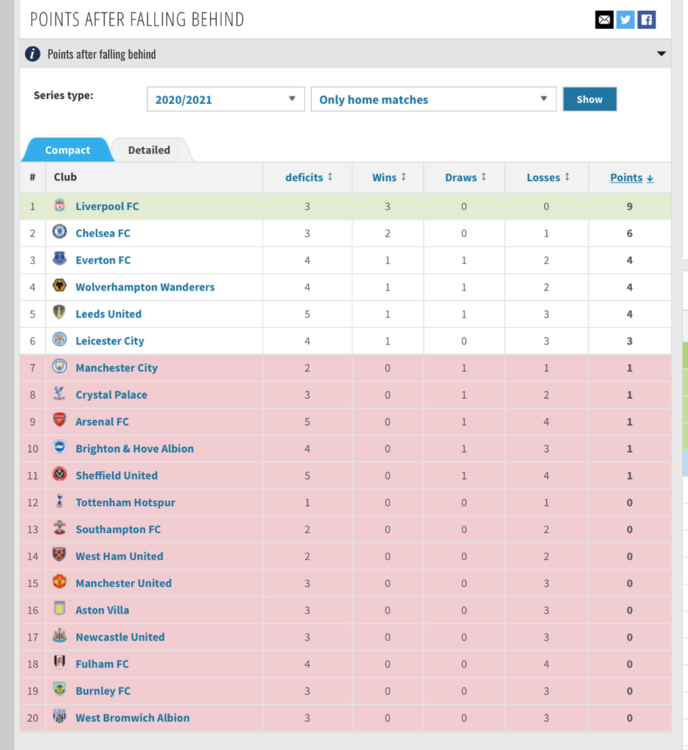Click the Show button
The width and height of the screenshot is (688, 750).
click(x=589, y=99)
